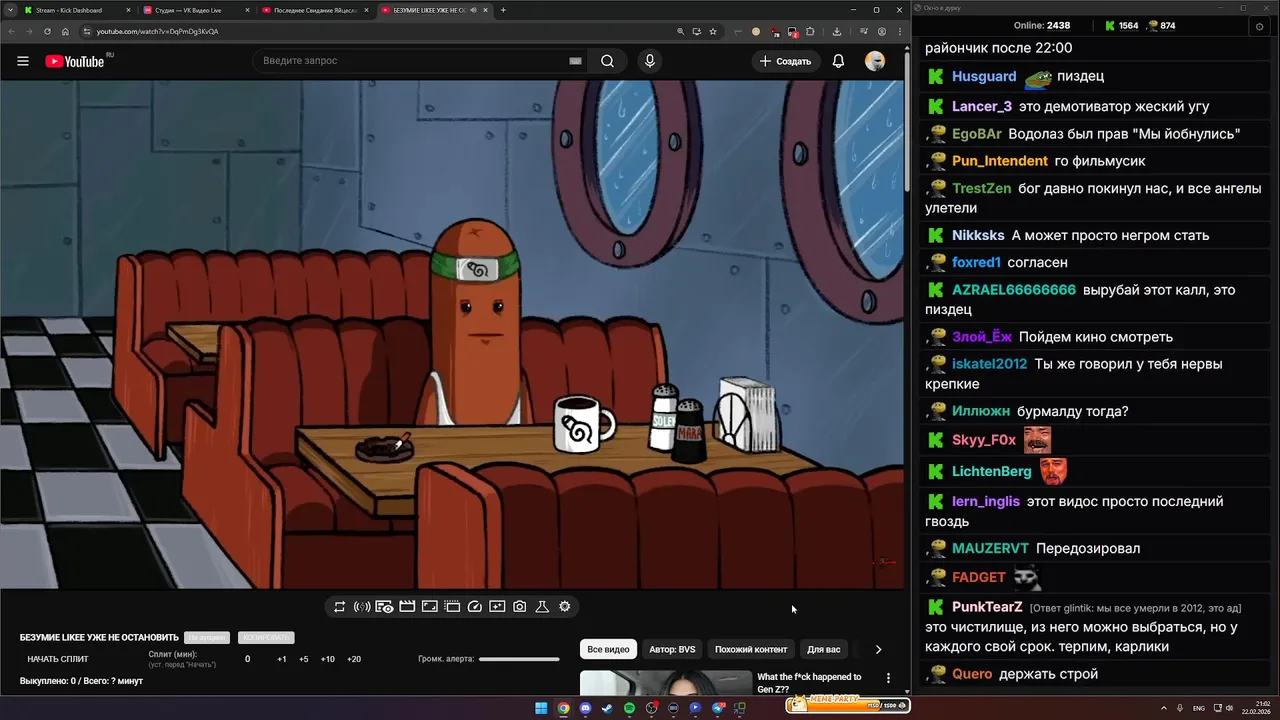This screenshot has height=720, width=1280.
Task: Click the КОПИРОВАТЬ button
Action: 266,637
